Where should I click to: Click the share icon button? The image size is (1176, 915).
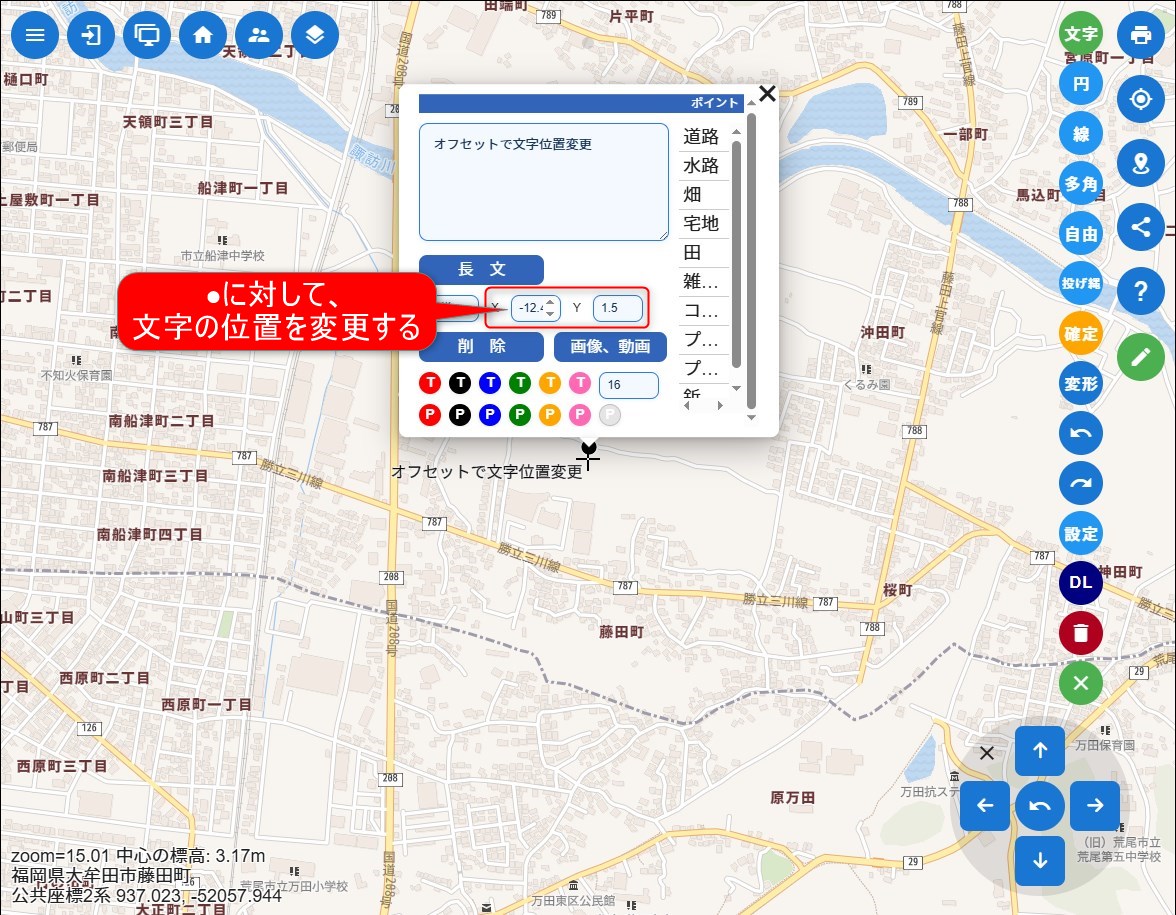(x=1141, y=227)
